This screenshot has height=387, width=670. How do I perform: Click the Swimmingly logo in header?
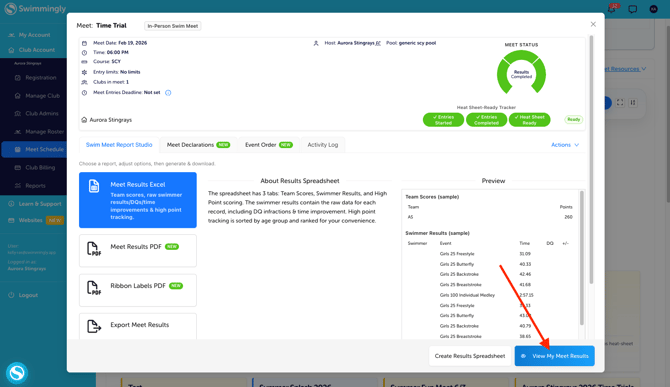[x=35, y=9]
